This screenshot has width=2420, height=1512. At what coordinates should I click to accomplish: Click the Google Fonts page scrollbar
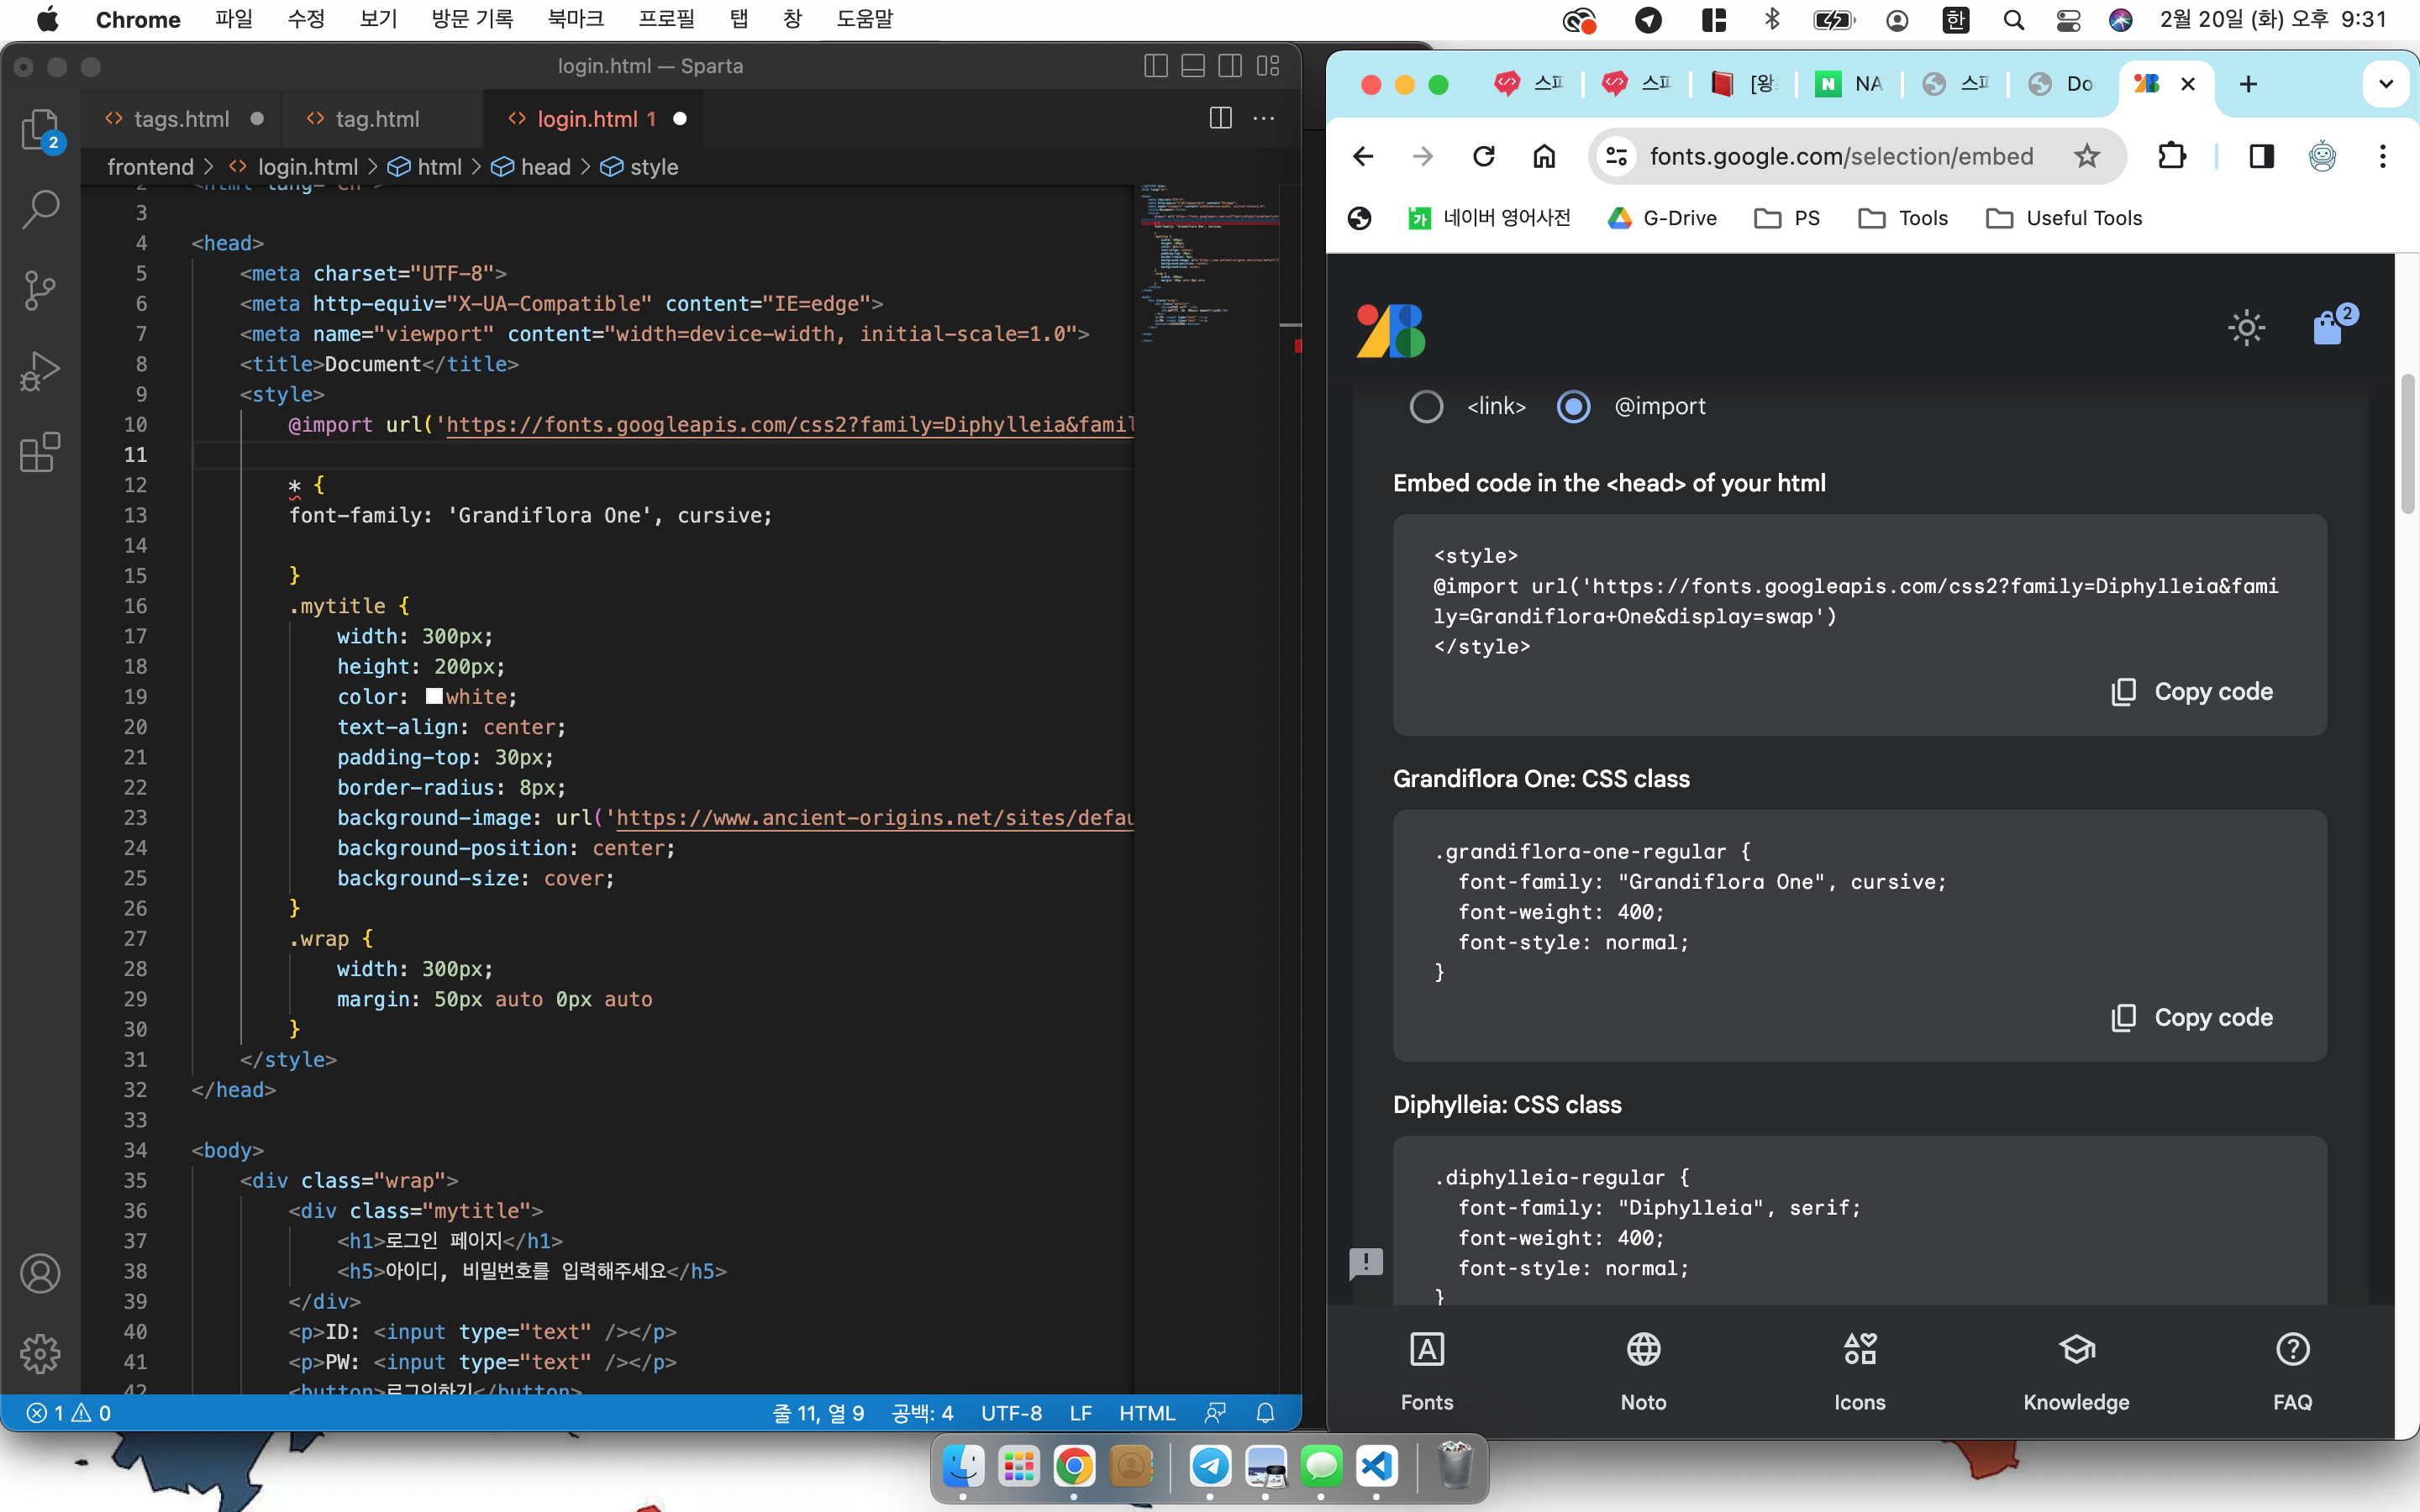2408,444
